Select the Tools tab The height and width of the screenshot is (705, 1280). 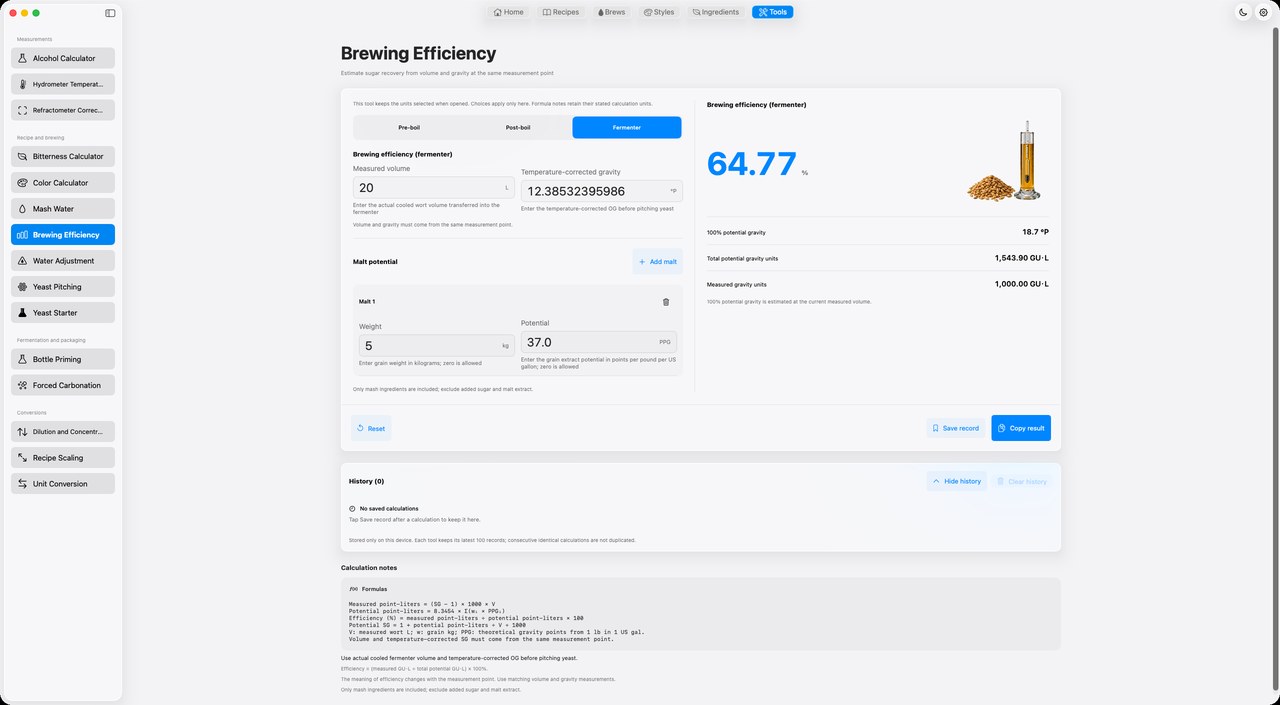[x=773, y=12]
